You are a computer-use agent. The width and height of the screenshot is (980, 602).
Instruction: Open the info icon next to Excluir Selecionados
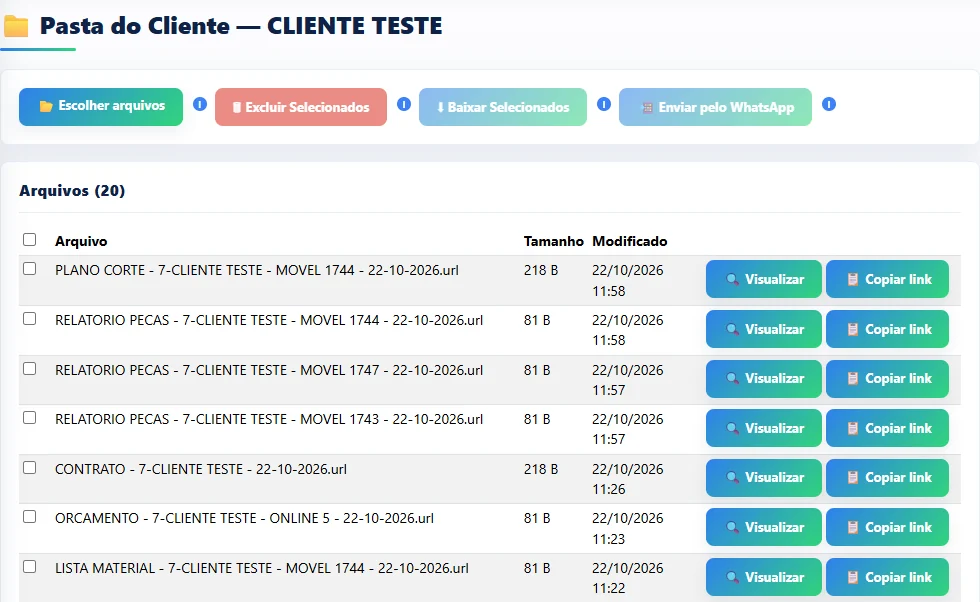click(x=404, y=104)
